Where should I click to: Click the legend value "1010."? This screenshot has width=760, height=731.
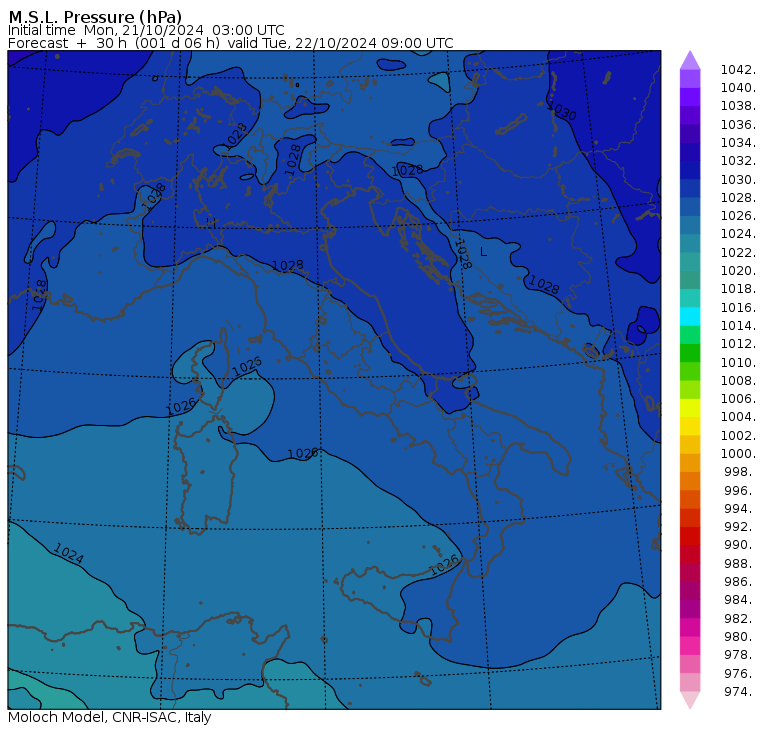pyautogui.click(x=738, y=362)
